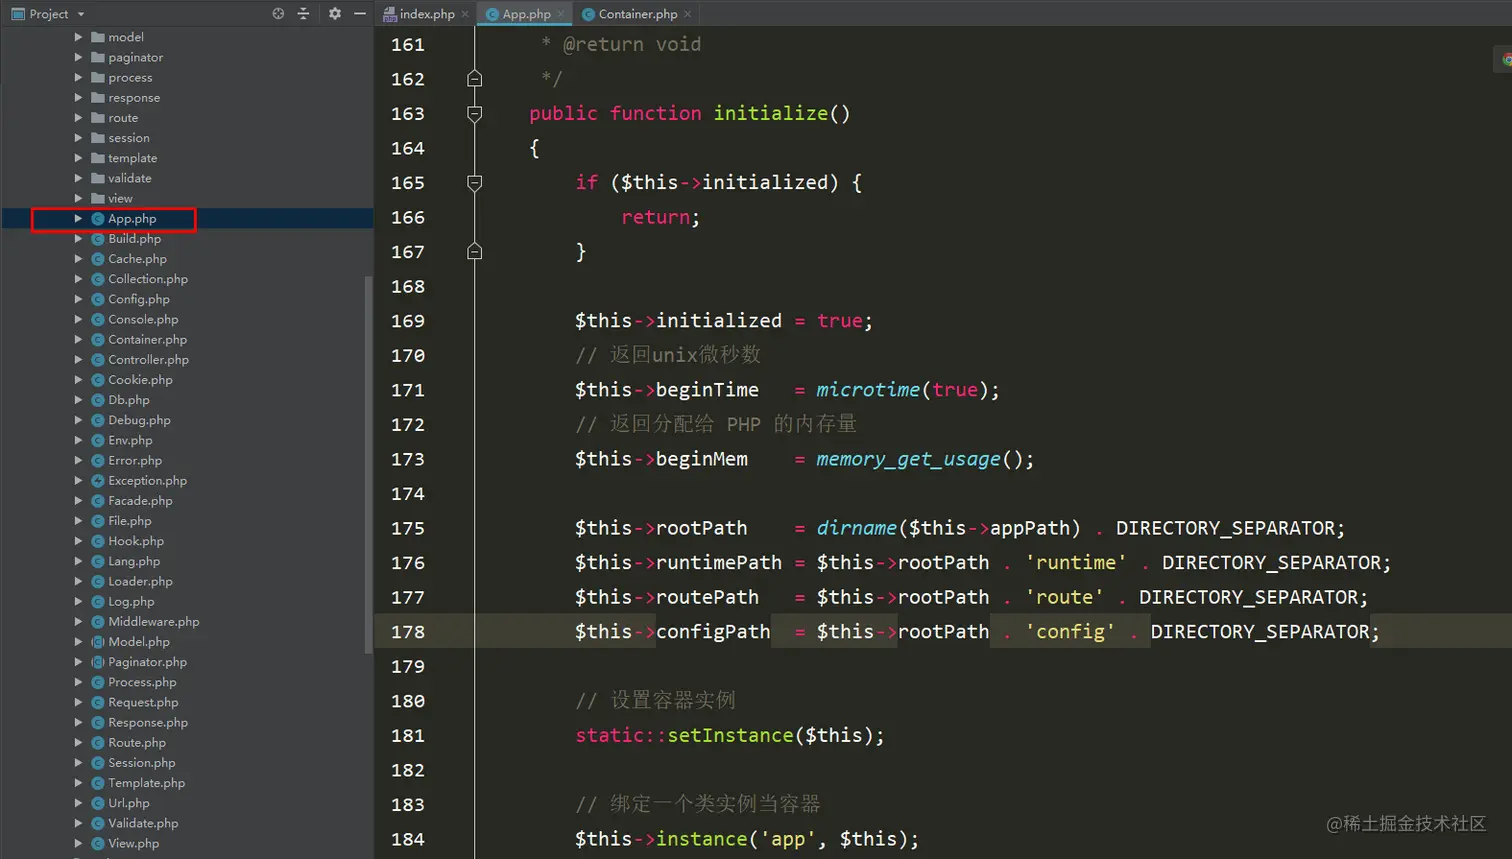This screenshot has height=859, width=1512.
Task: Expand the validate folder
Action: (78, 178)
